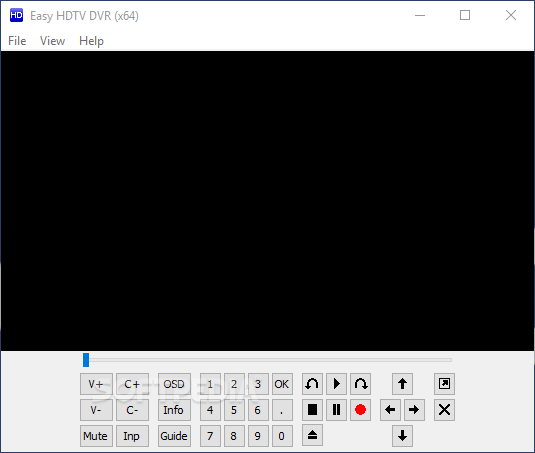This screenshot has width=535, height=453.
Task: Toggle sound with the Mute button
Action: coord(96,436)
